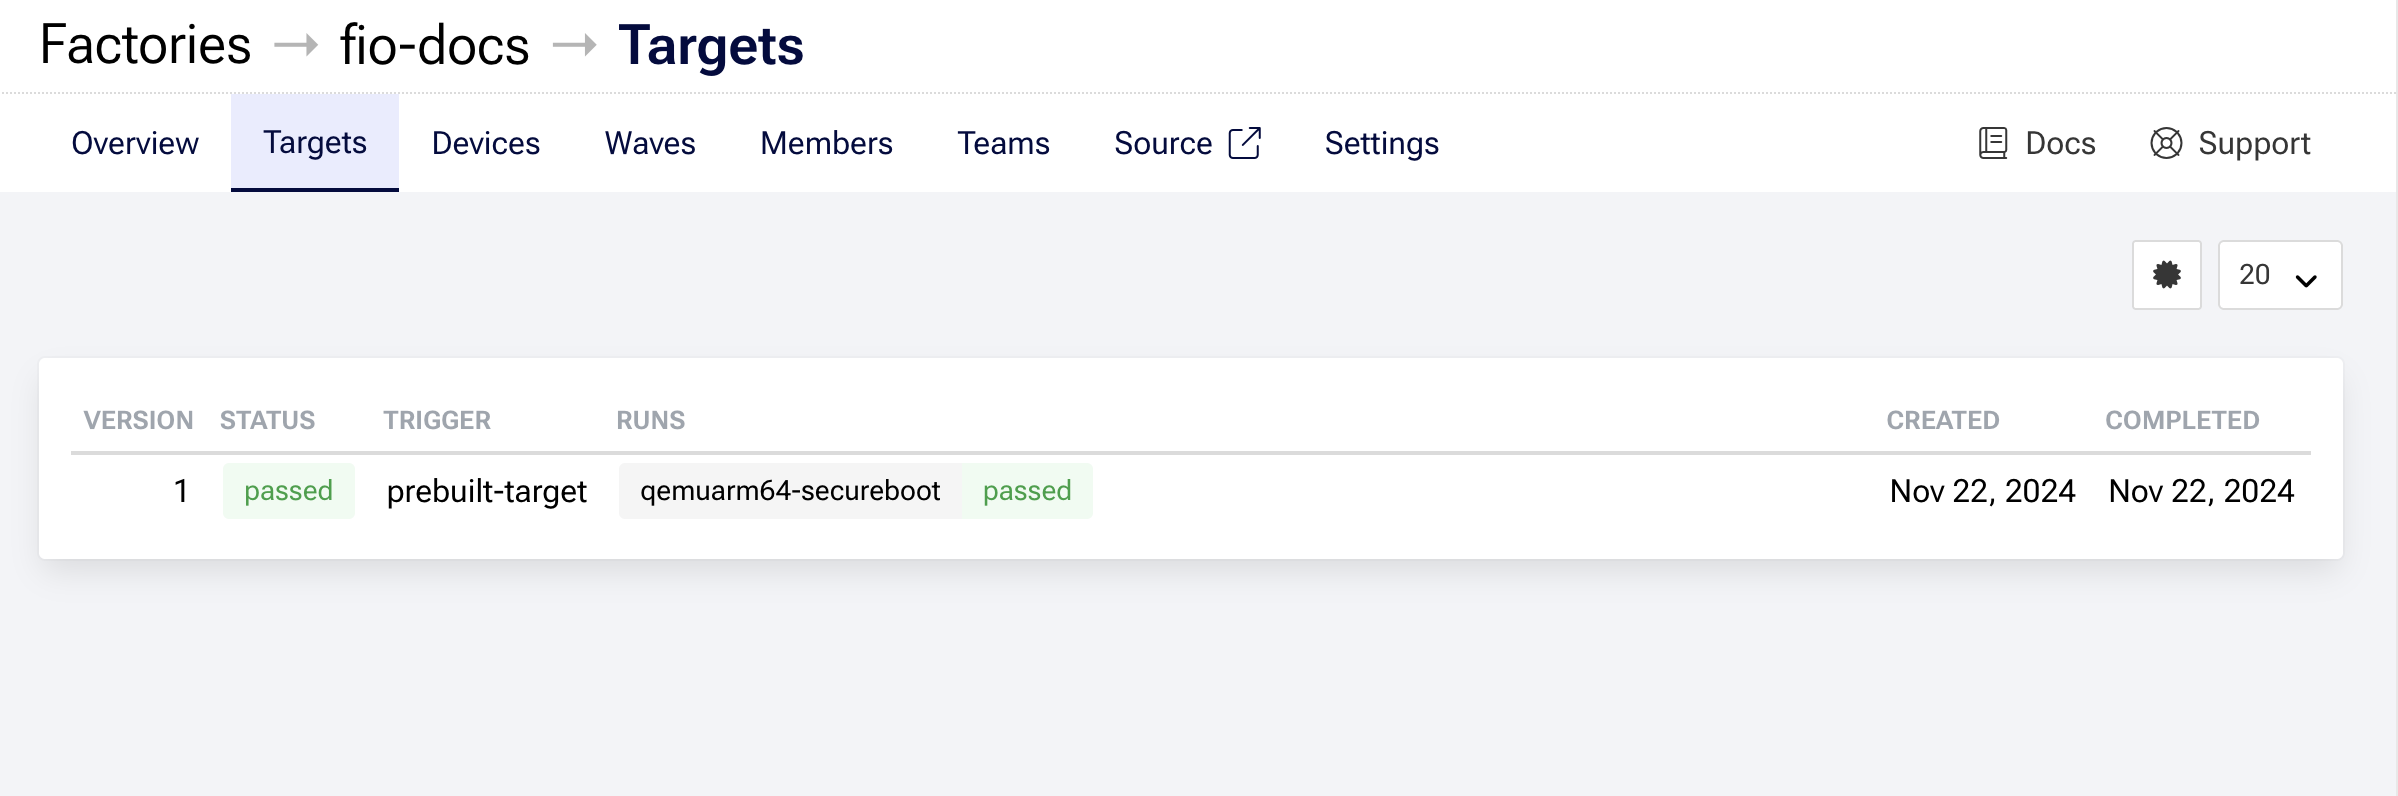Switch to the Devices tab

(486, 144)
